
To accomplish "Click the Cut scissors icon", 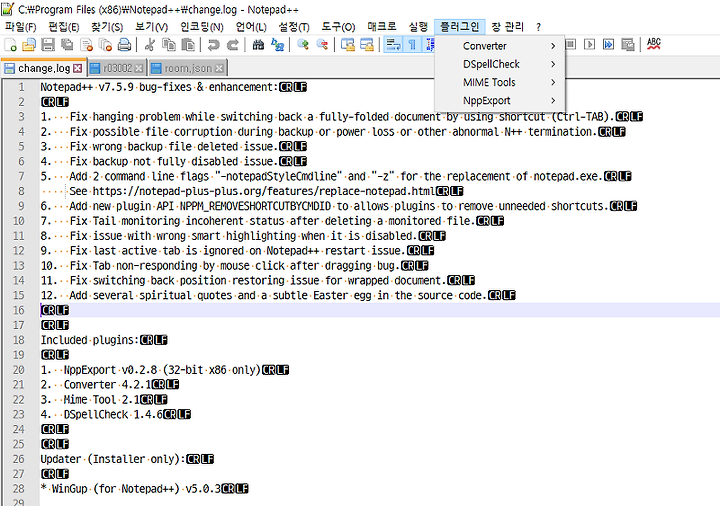I will [150, 45].
